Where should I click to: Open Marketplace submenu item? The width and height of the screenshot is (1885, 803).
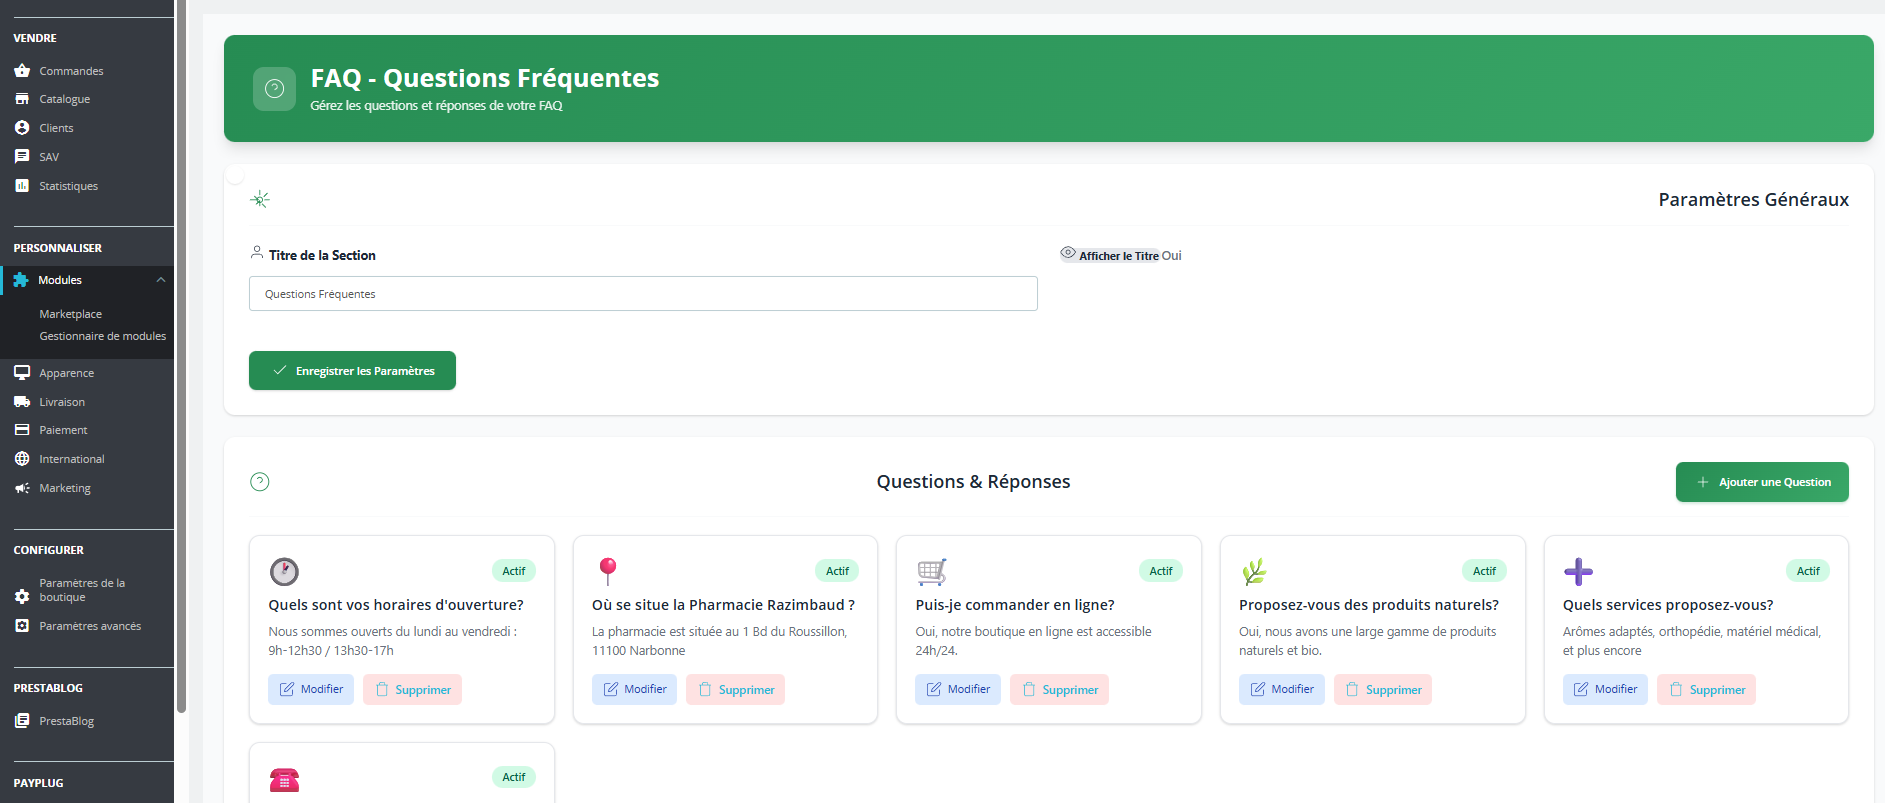71,314
